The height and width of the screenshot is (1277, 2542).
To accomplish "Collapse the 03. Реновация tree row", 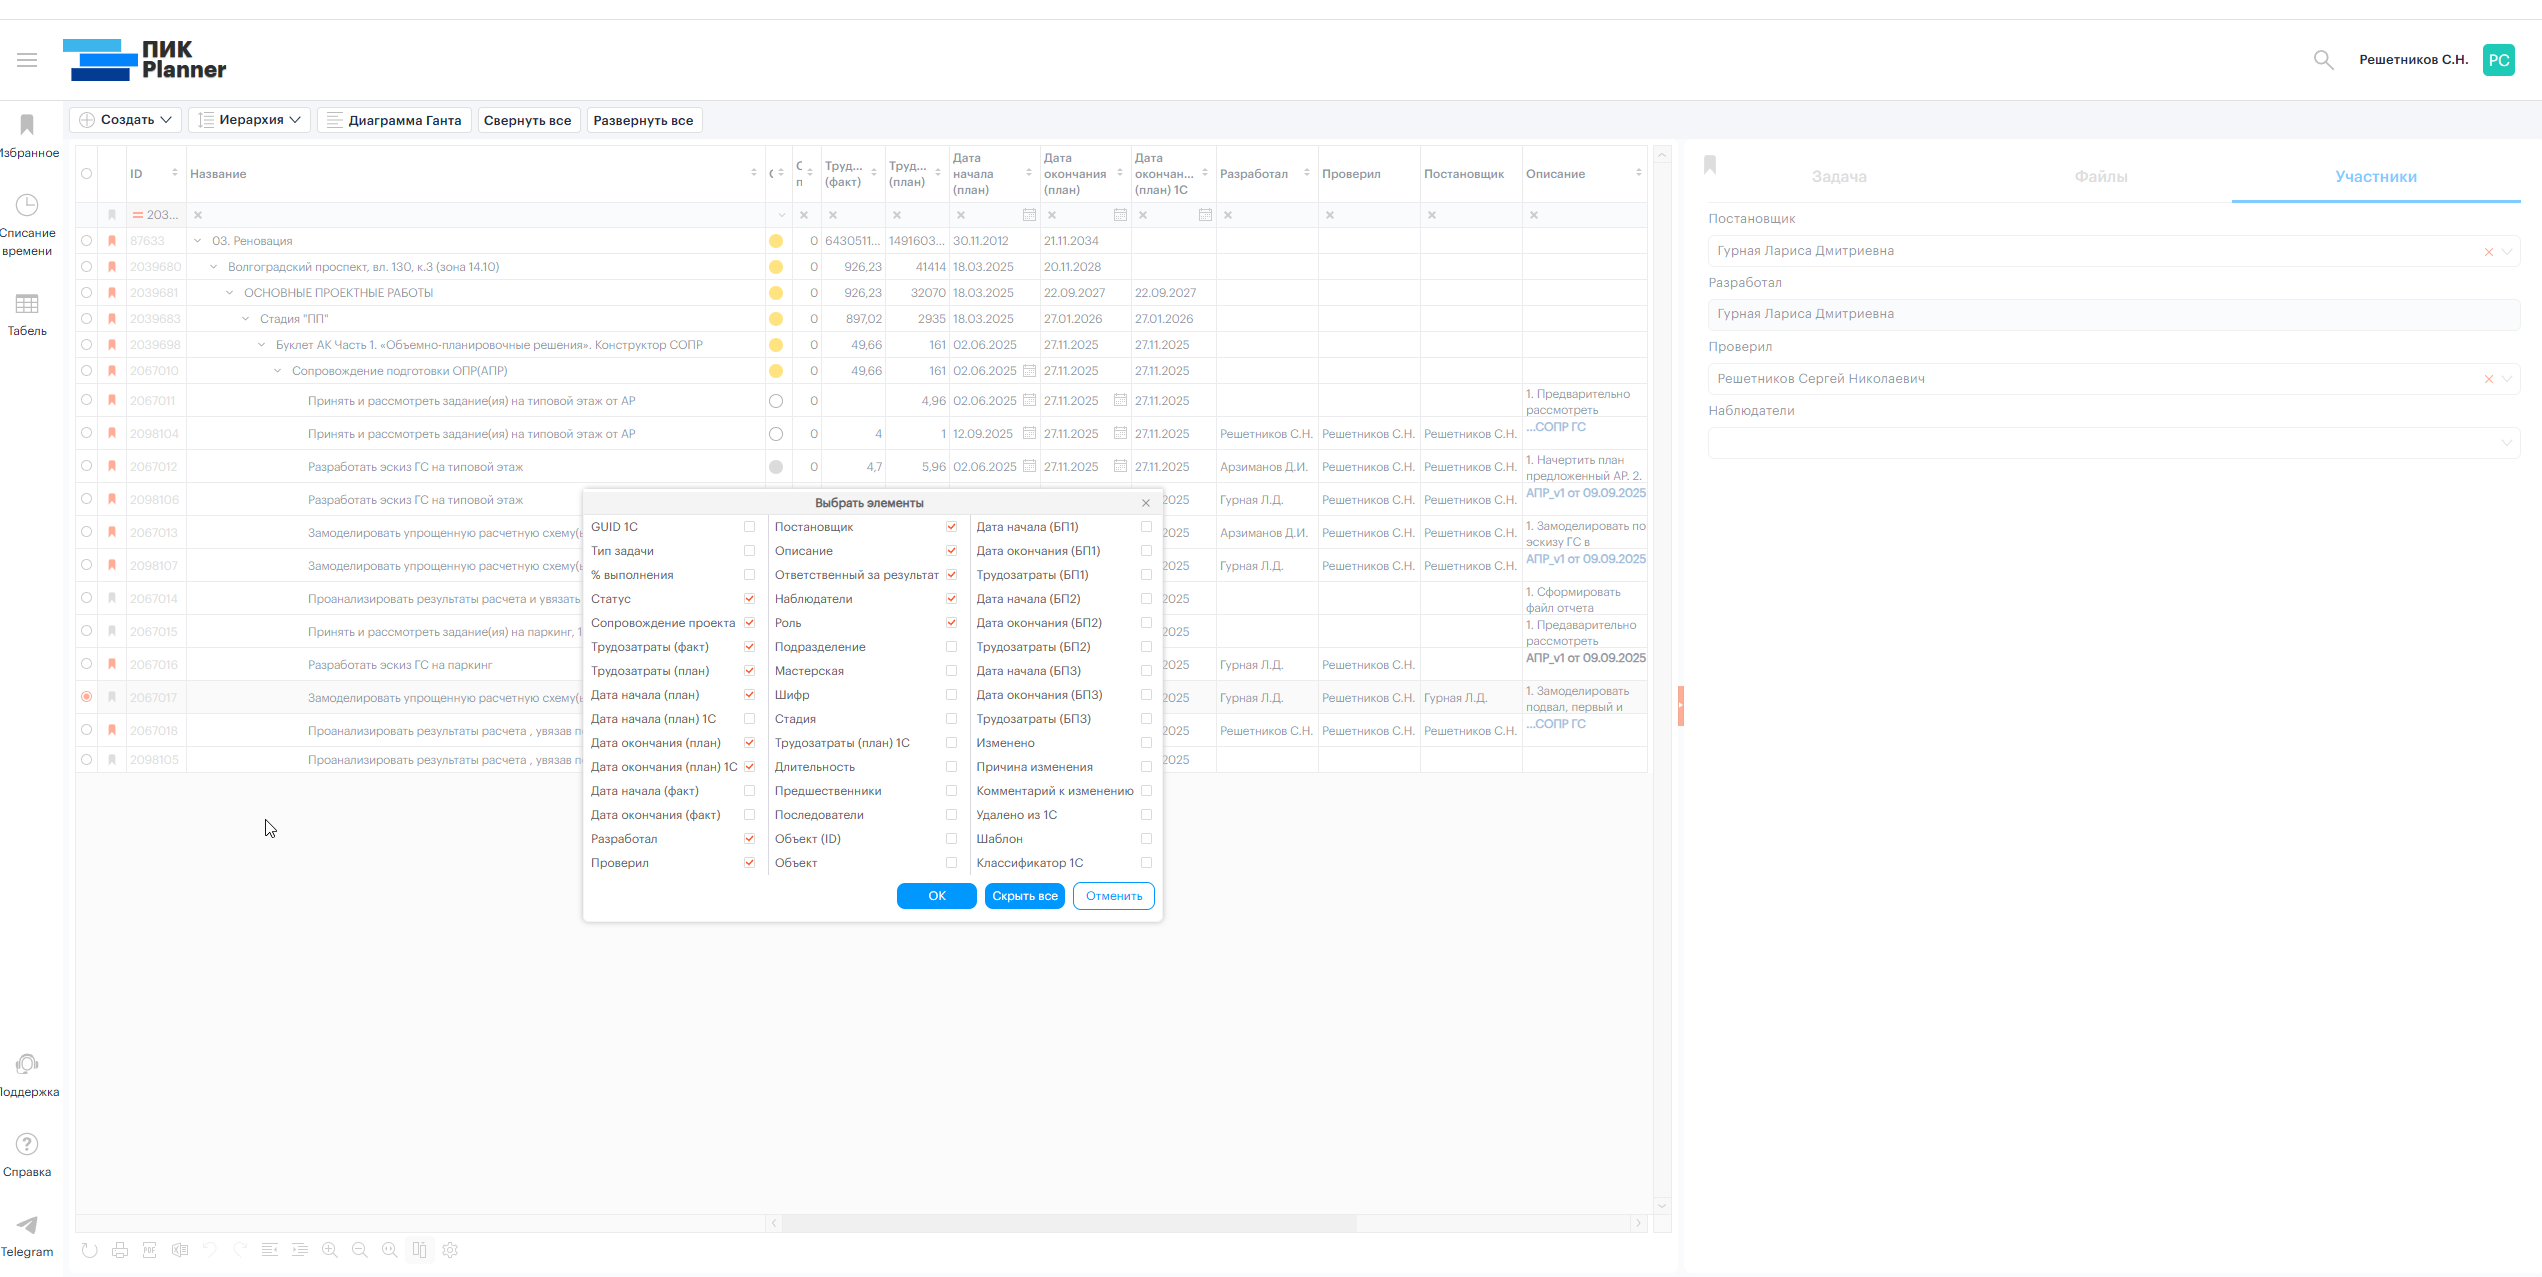I will 198,241.
